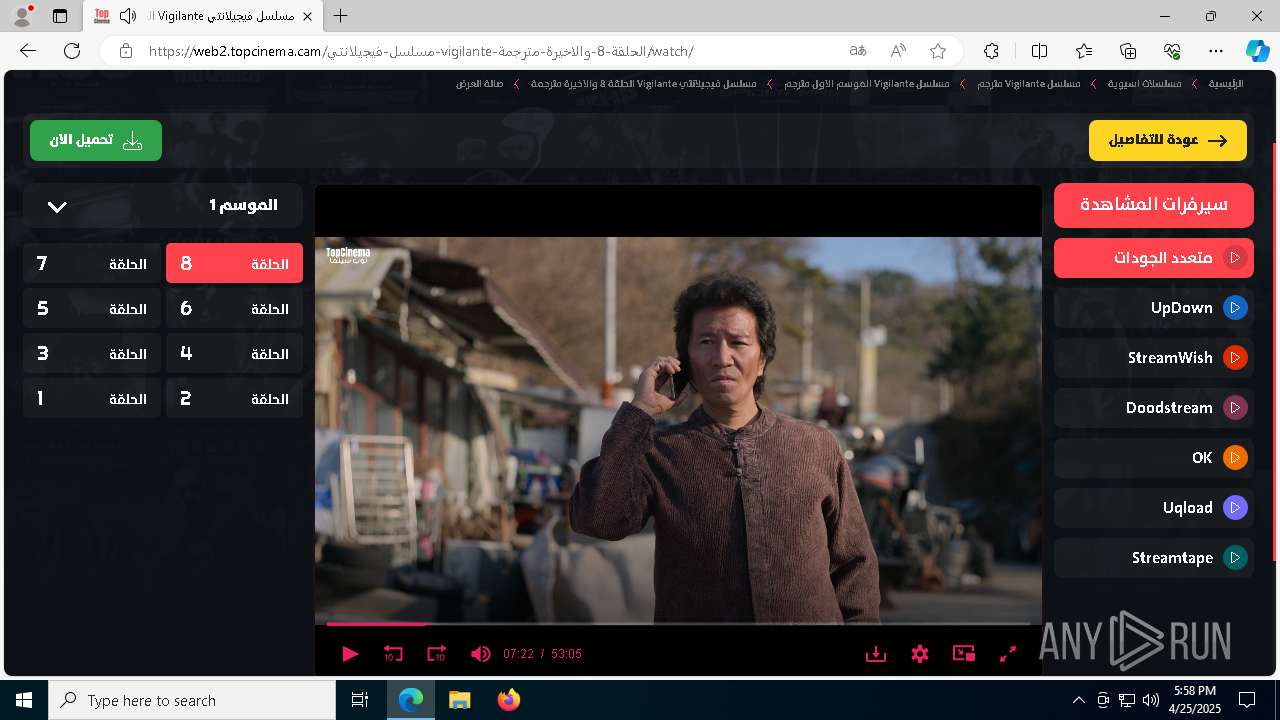Open the Tab actions menu

click(x=60, y=16)
